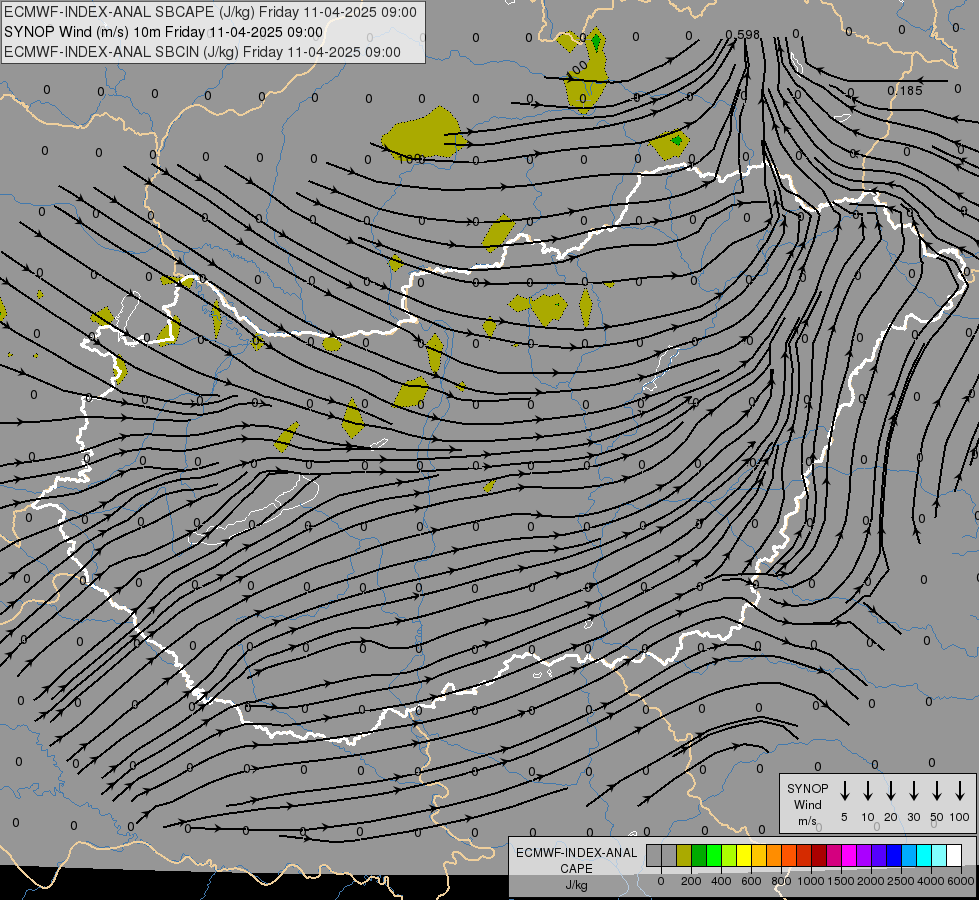The image size is (979, 900).
Task: Select the 2000 tick label on CAPE scale
Action: point(871,881)
